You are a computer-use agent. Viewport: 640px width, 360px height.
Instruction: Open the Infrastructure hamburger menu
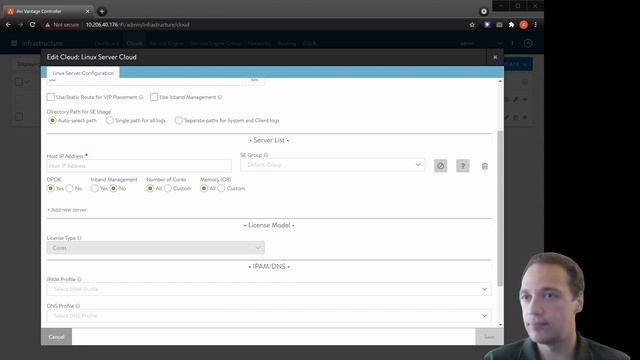(14, 43)
